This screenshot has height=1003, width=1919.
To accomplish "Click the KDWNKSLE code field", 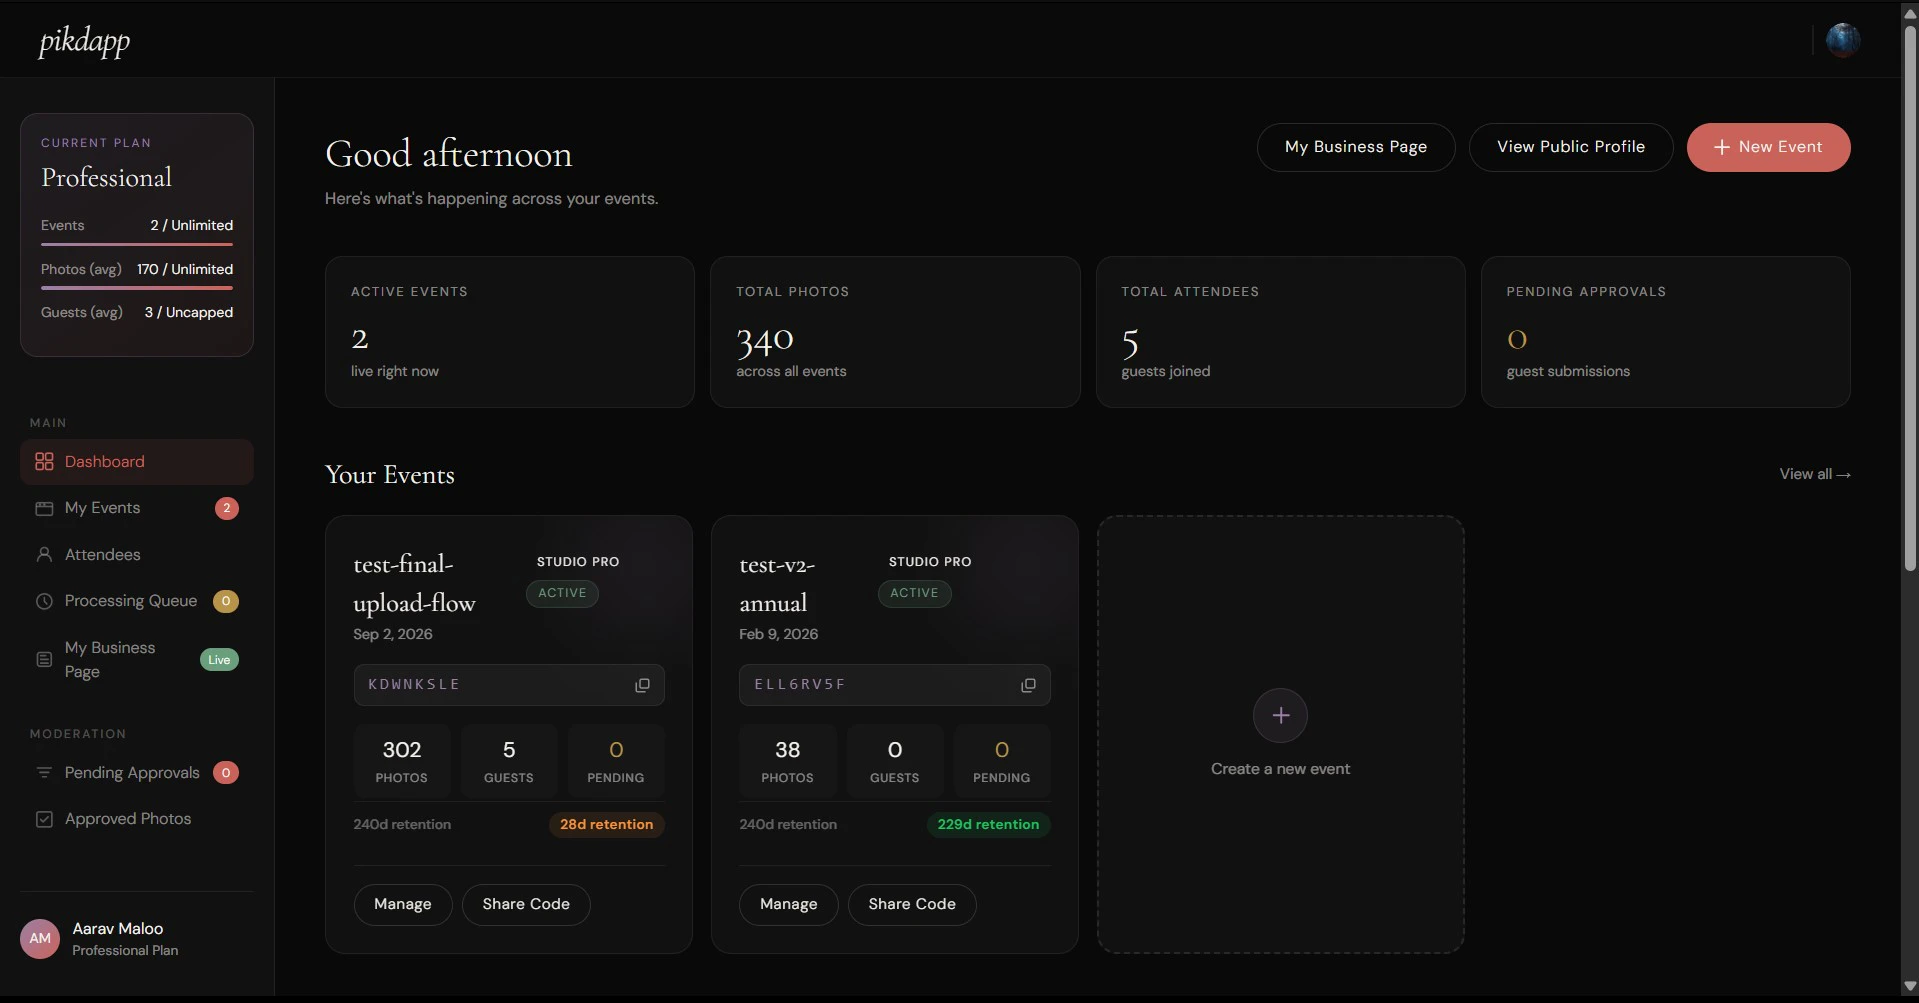I will click(509, 685).
